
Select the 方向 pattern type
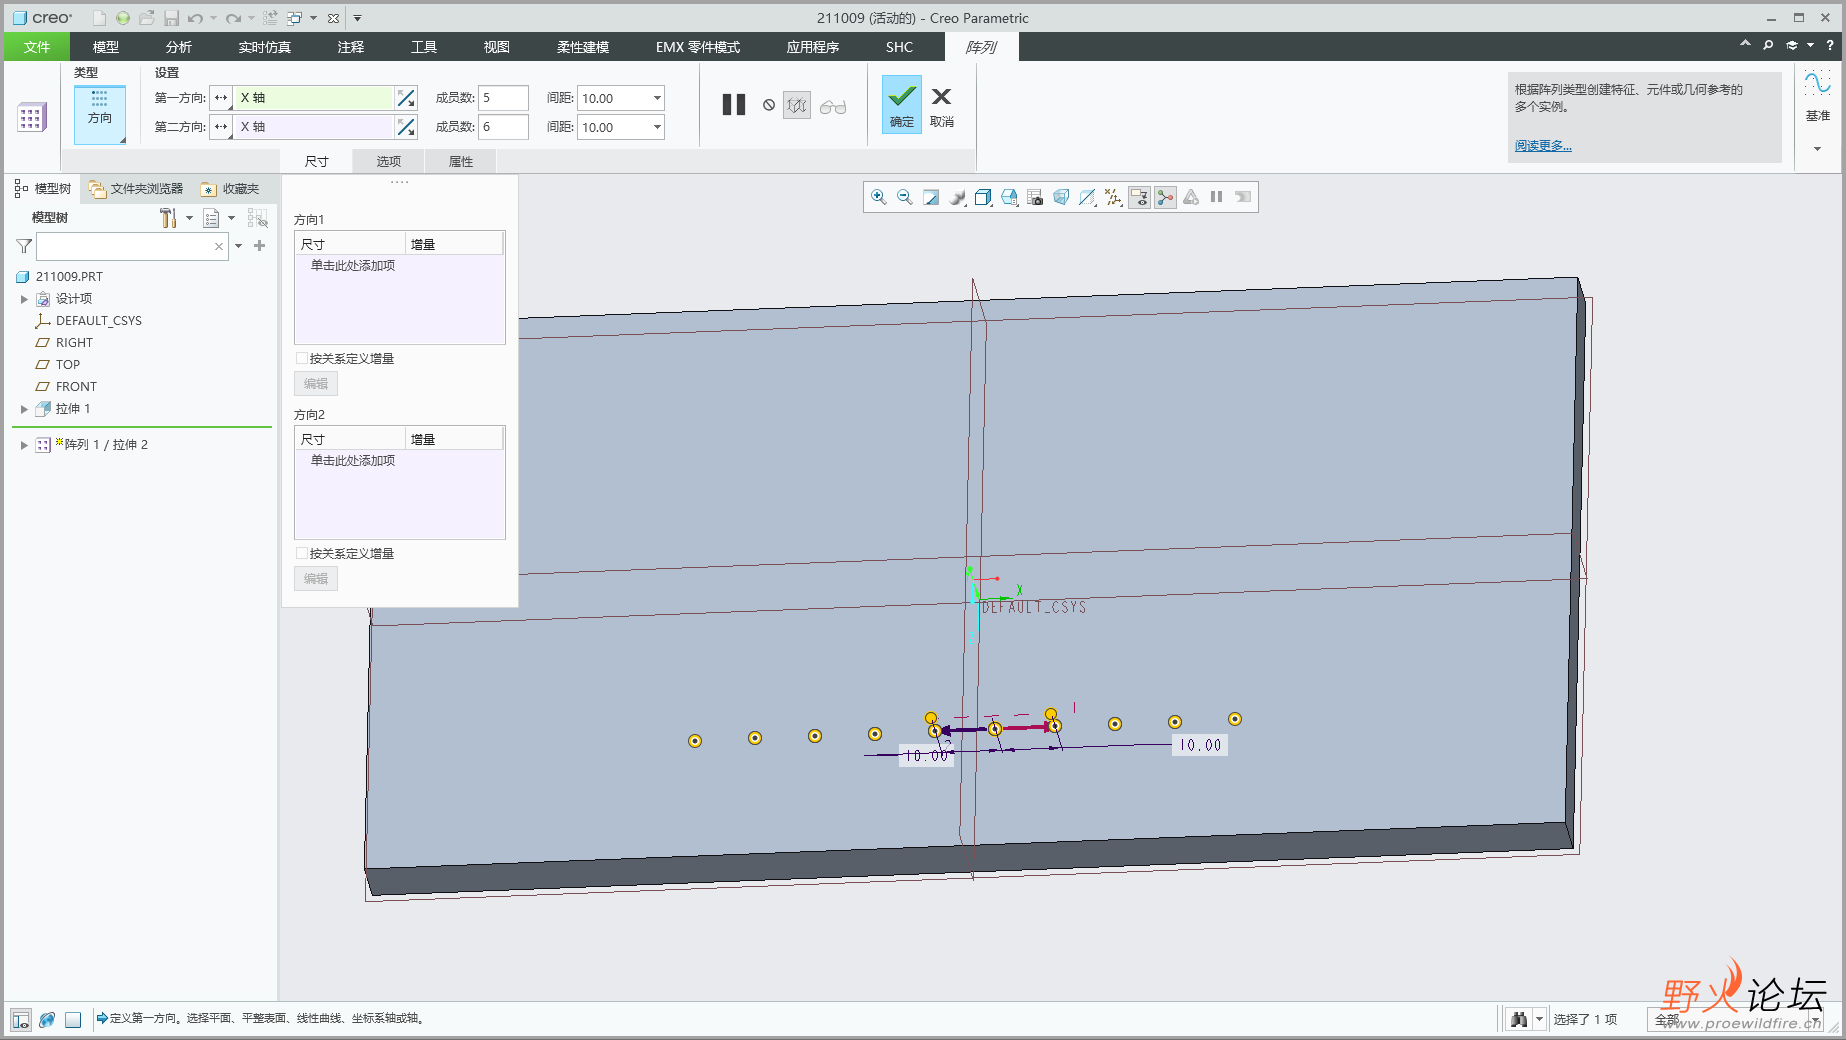tap(100, 114)
